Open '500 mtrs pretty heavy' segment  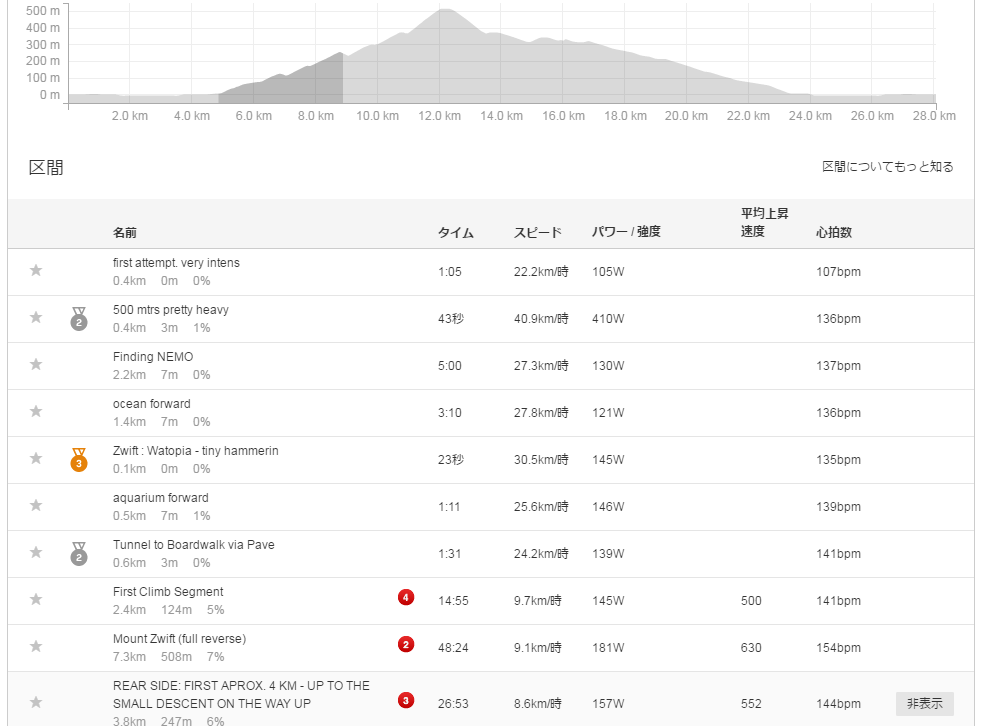[171, 309]
